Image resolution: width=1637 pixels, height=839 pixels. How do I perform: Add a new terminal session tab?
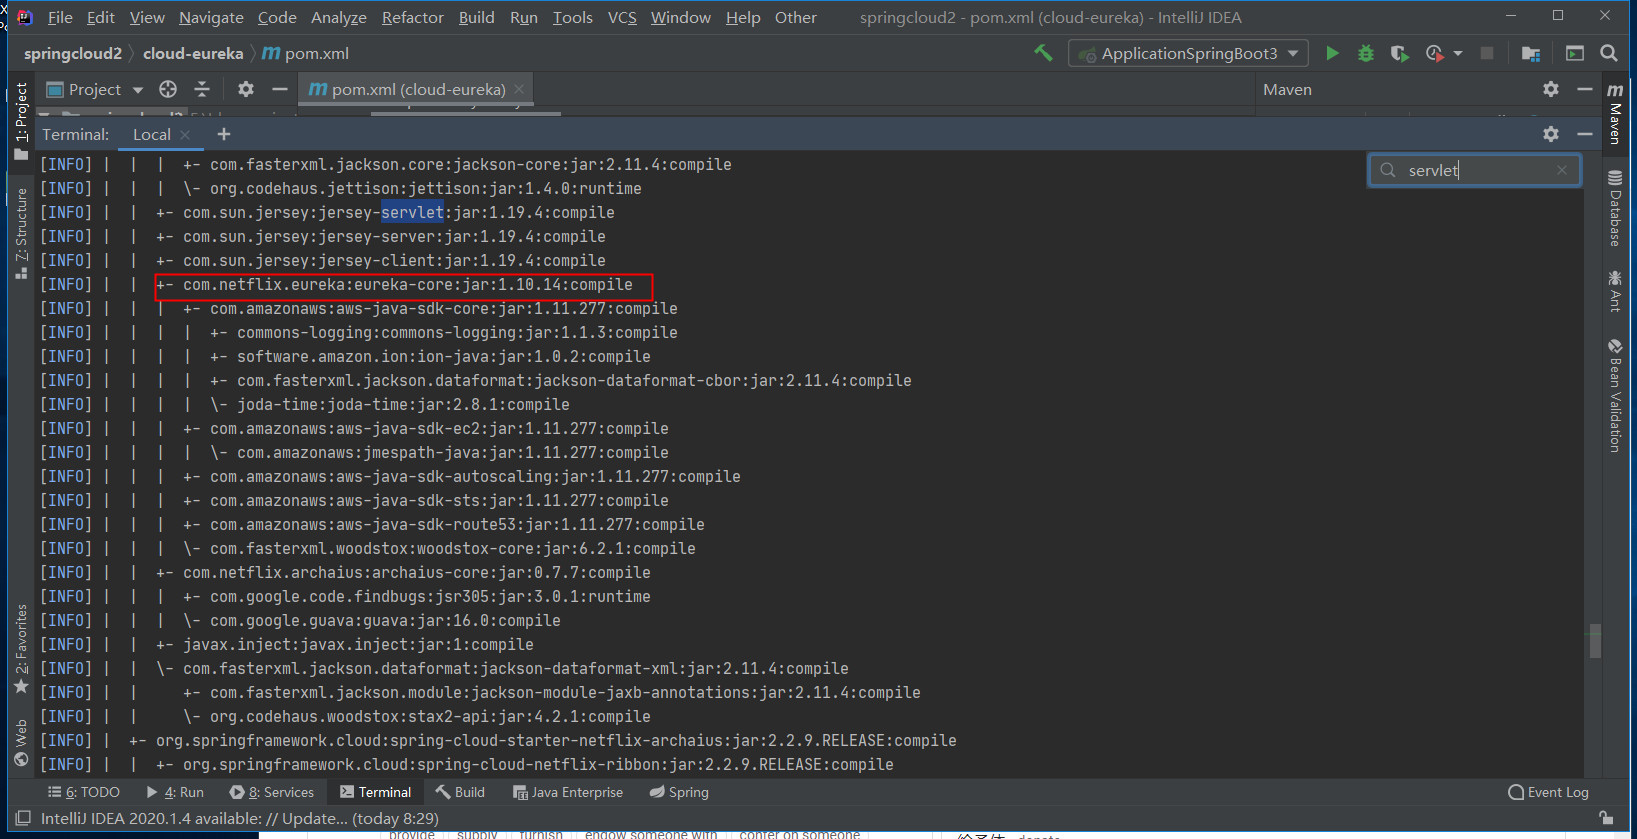[x=224, y=134]
